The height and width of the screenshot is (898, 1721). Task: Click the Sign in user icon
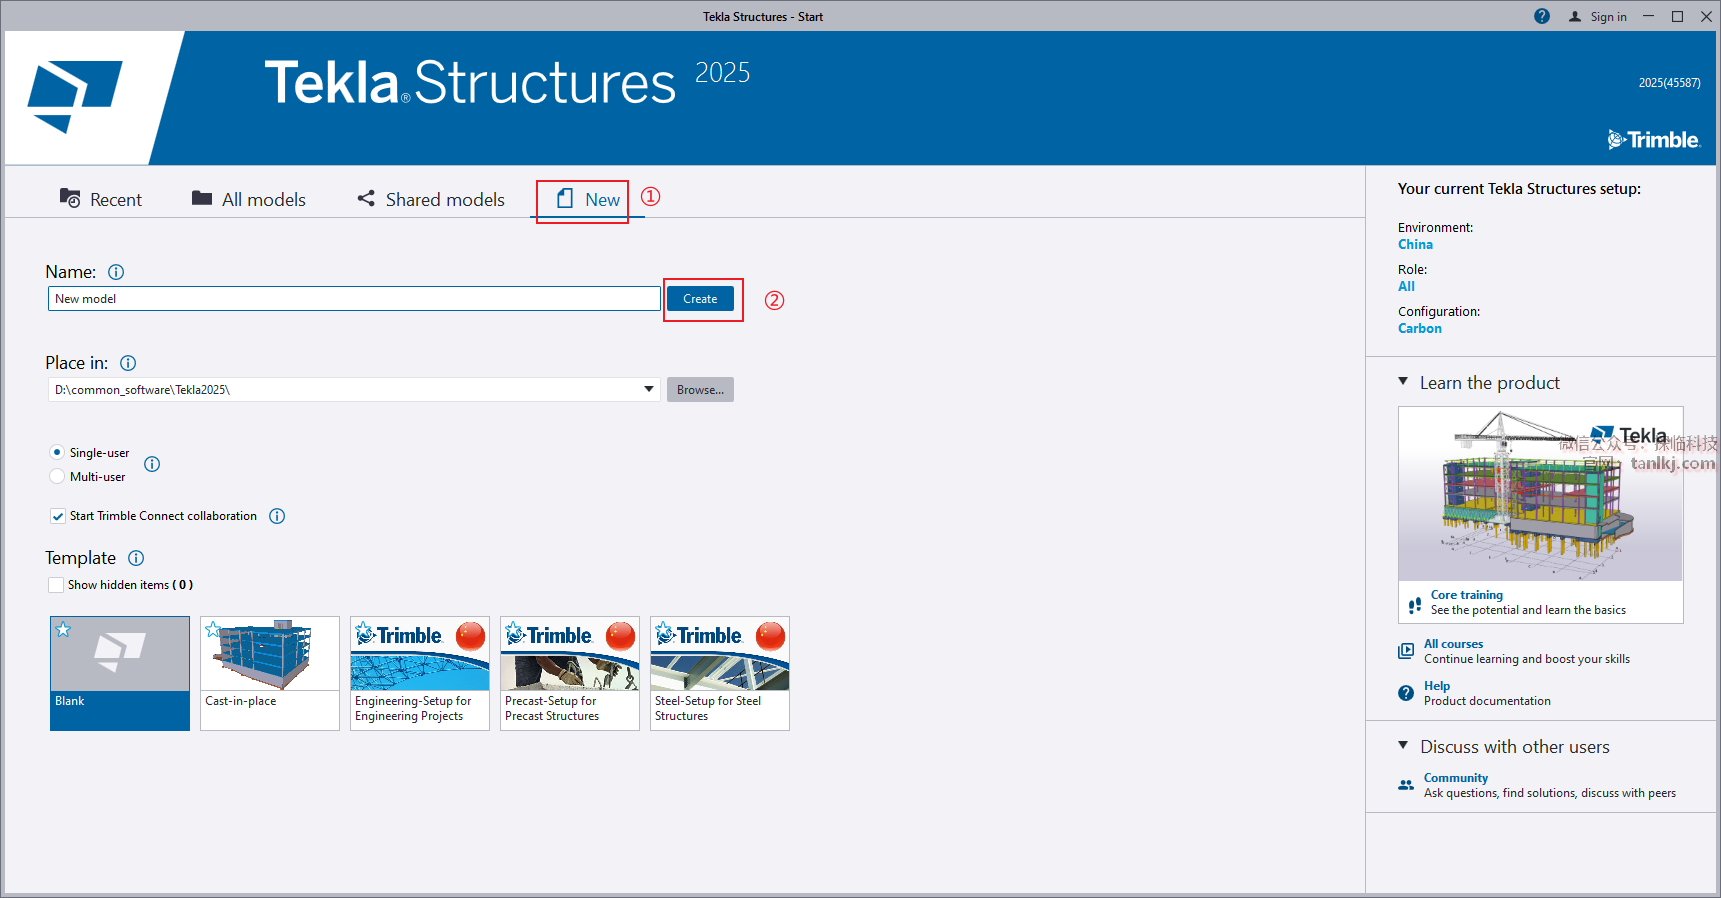[1575, 16]
